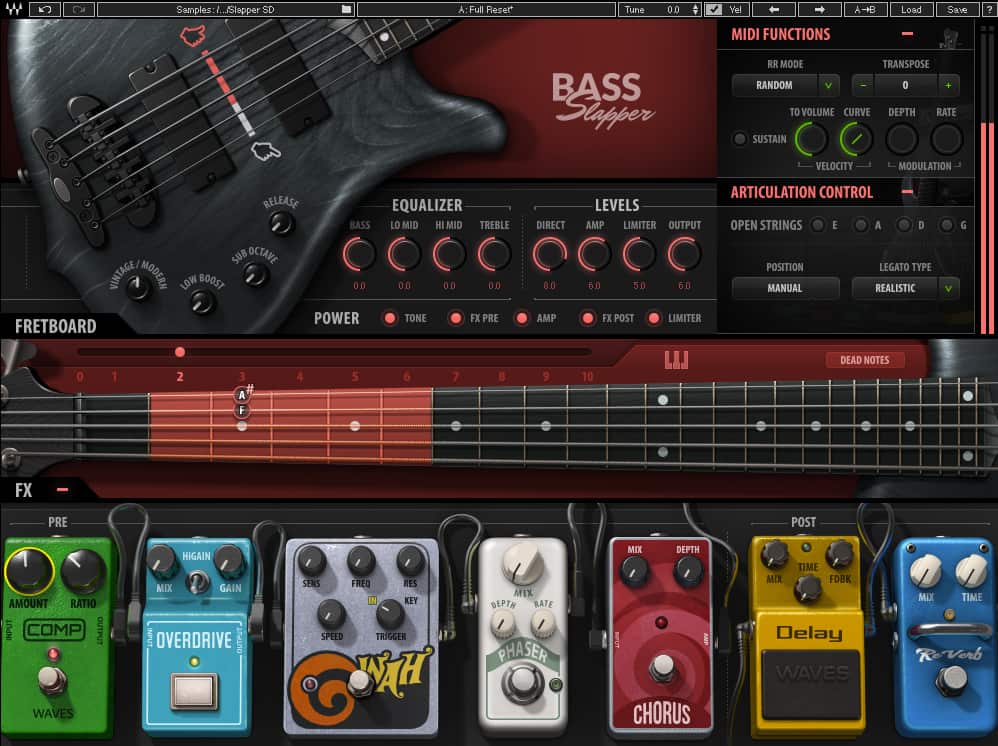Click the Load button in the toolbar

(912, 9)
